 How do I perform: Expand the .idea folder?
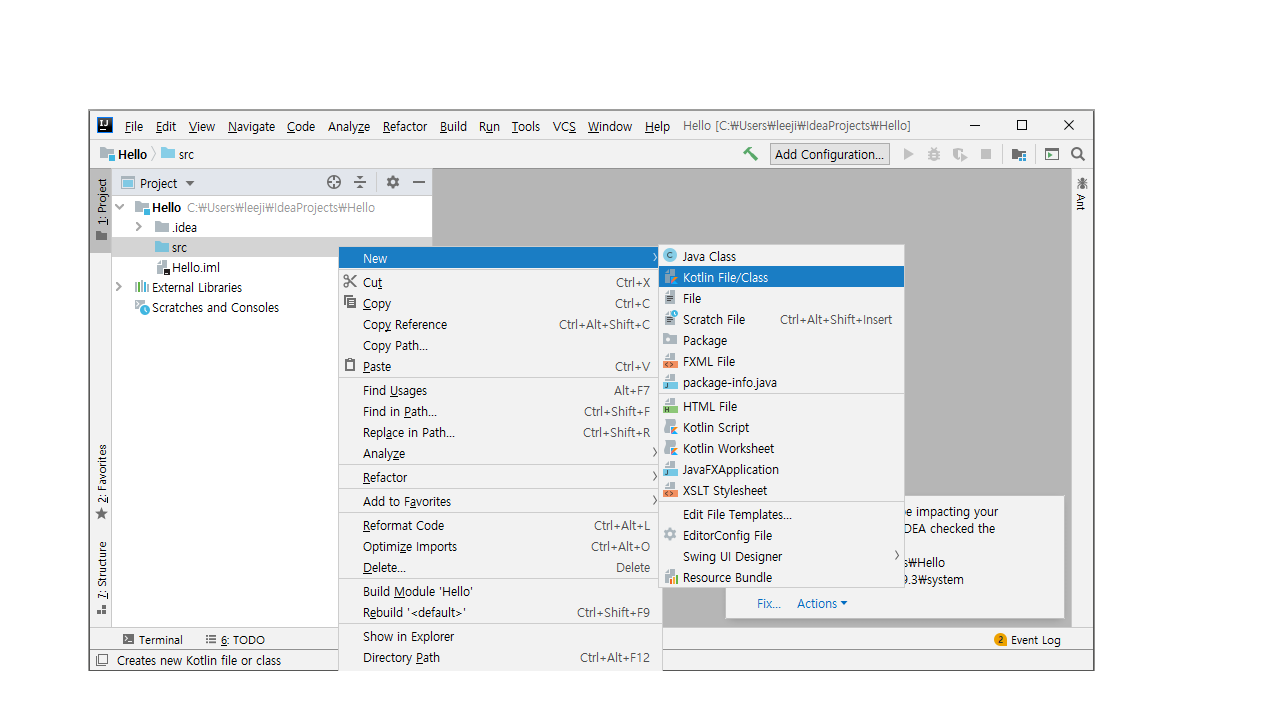pos(139,227)
